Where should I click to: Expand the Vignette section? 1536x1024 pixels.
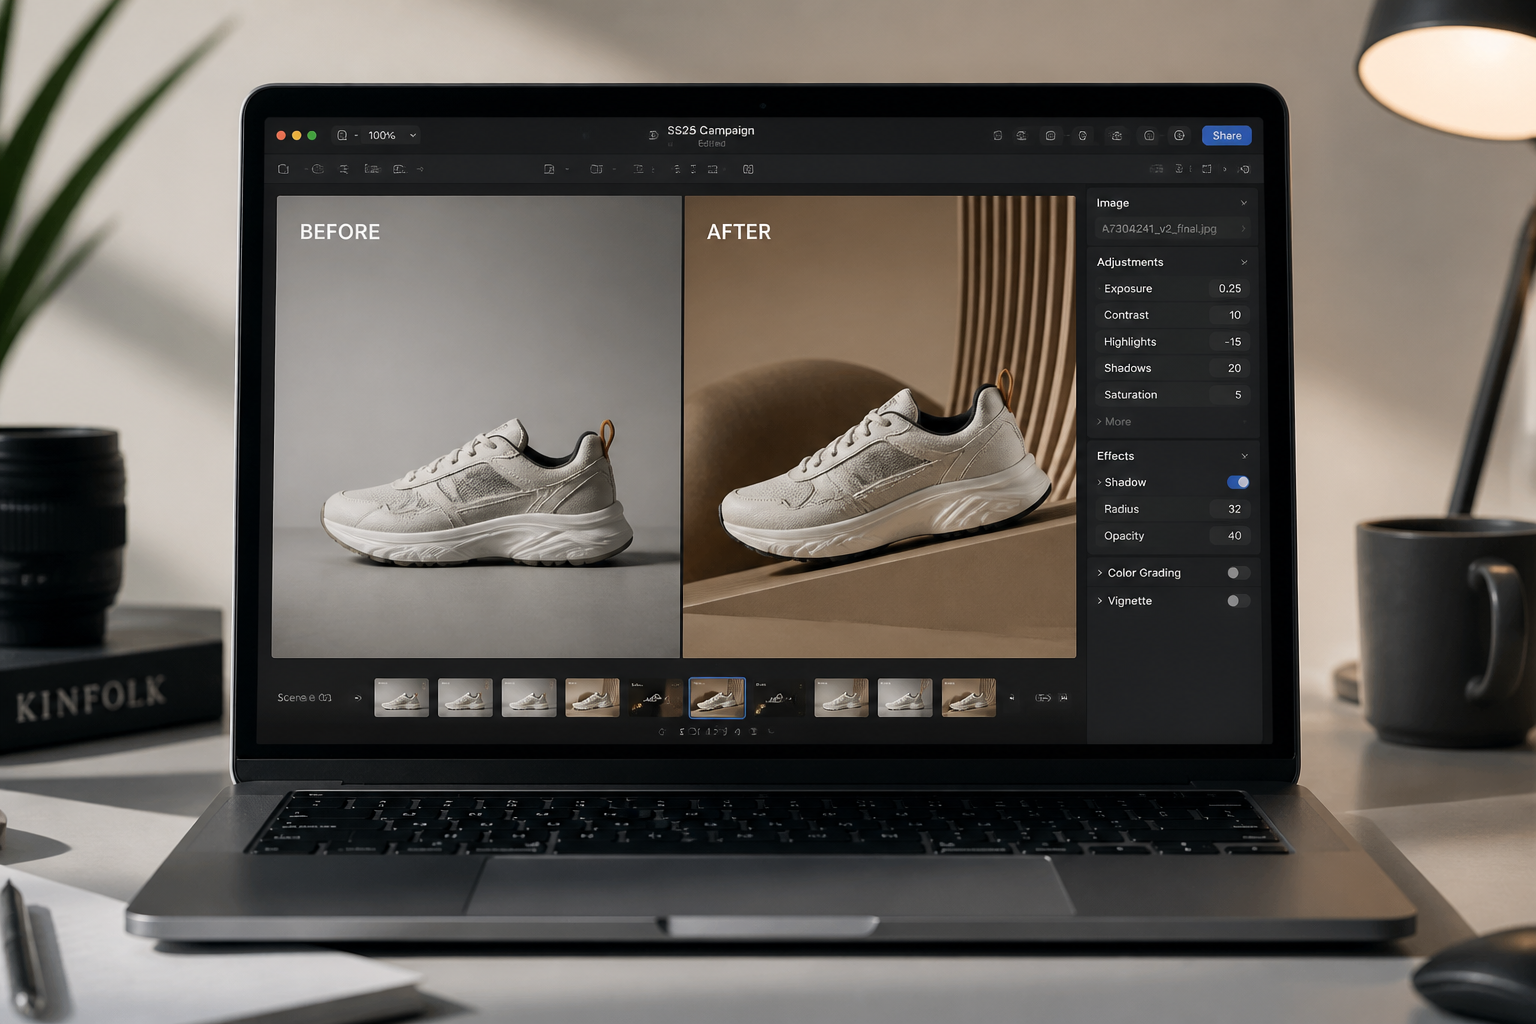1100,601
